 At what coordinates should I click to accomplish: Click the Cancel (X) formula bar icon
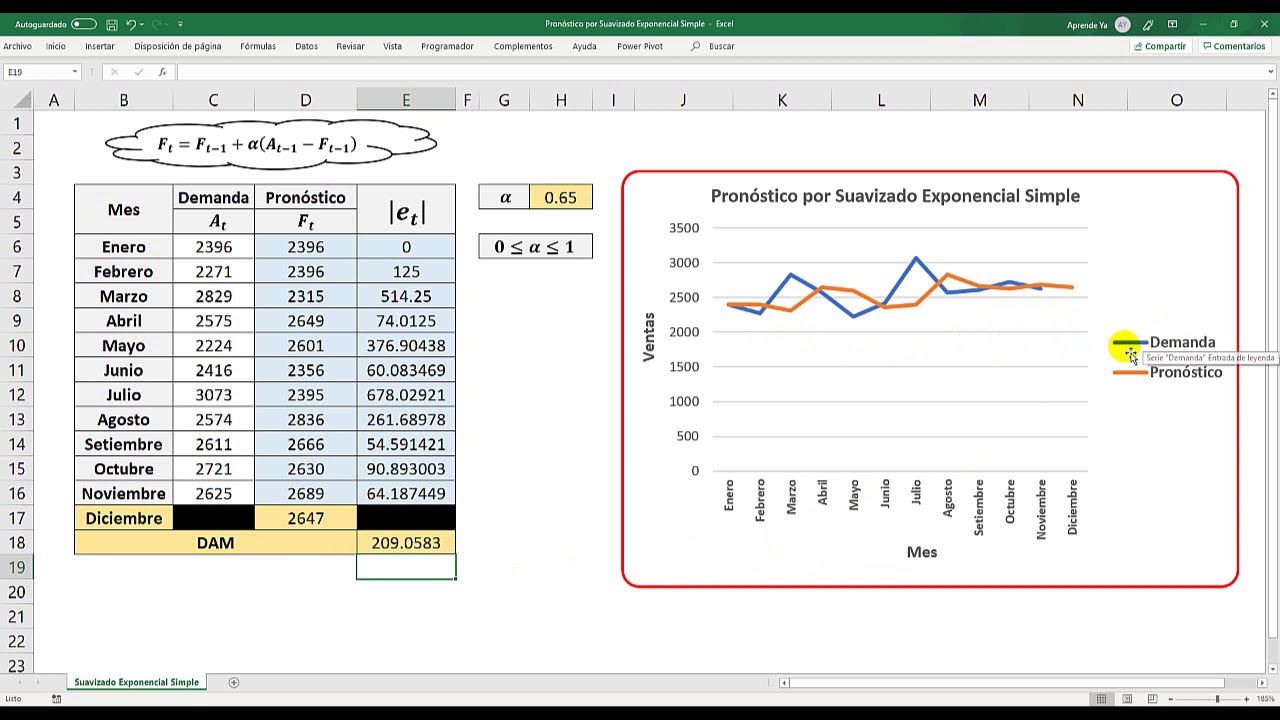click(x=115, y=72)
